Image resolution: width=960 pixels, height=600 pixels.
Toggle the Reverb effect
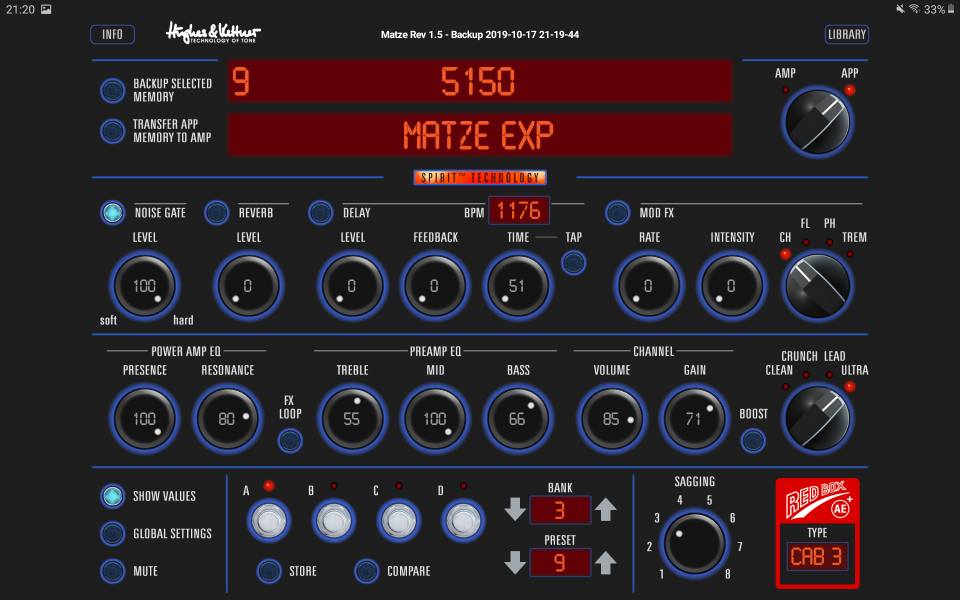click(x=217, y=212)
